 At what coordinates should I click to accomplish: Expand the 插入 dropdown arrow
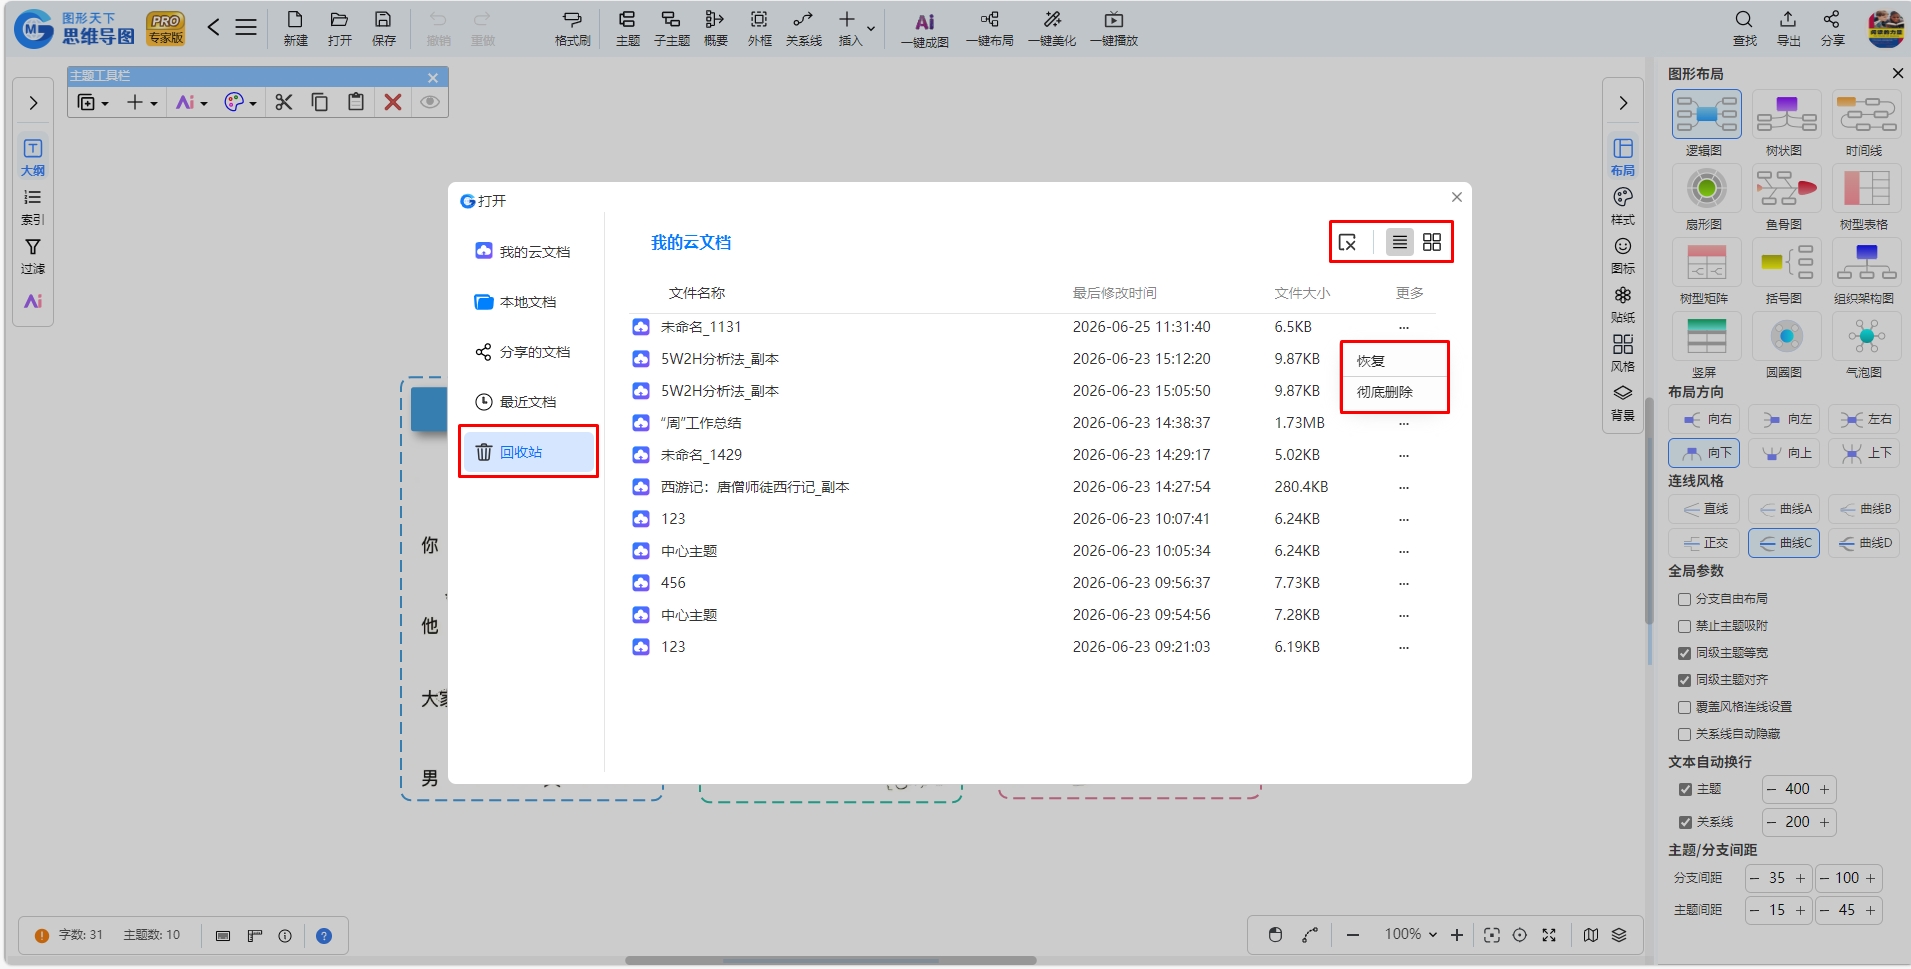(871, 28)
